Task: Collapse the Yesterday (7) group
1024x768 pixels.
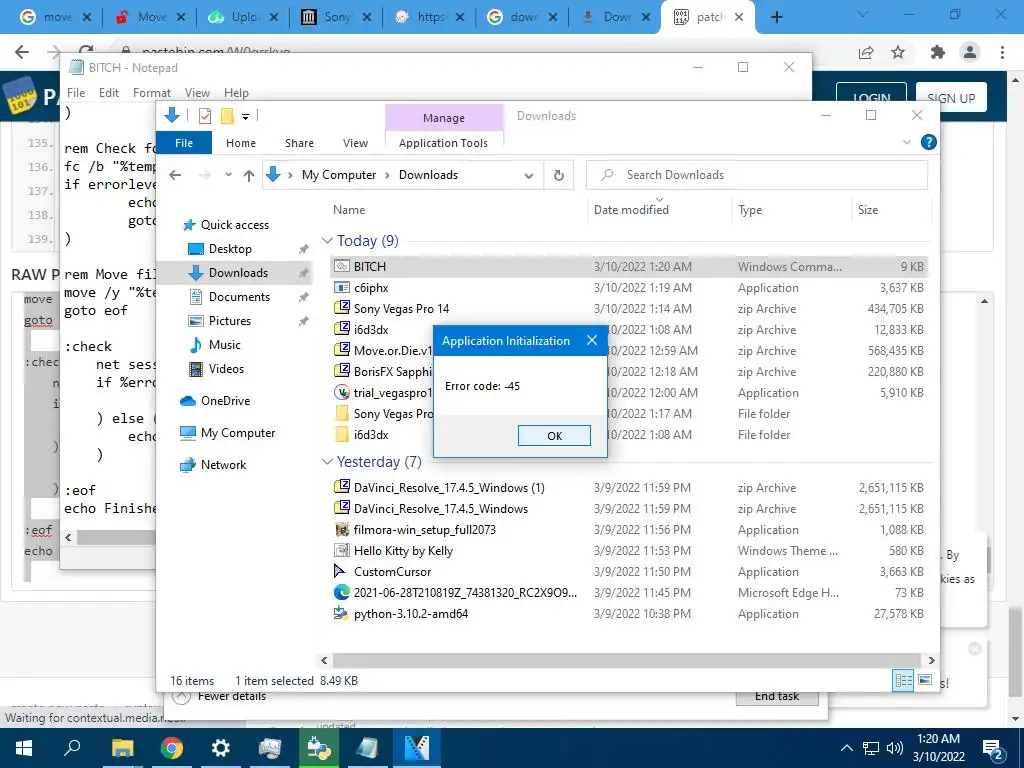Action: [x=327, y=462]
